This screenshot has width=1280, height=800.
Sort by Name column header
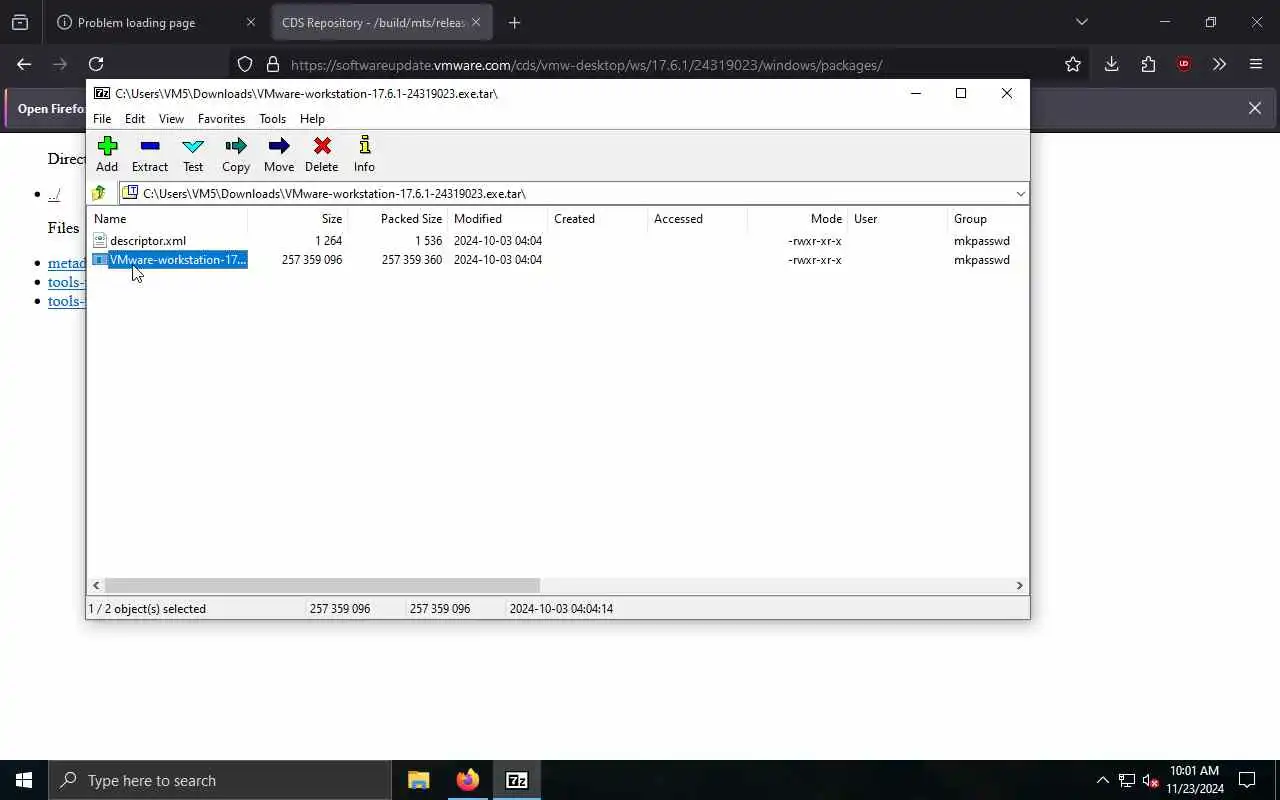coord(168,218)
